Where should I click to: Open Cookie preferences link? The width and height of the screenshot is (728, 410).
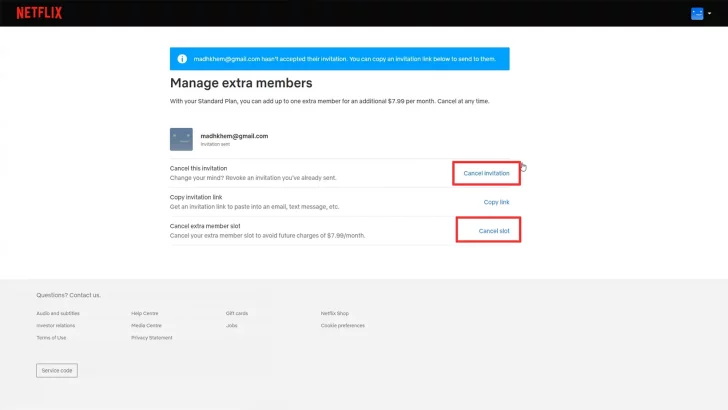[x=342, y=325]
